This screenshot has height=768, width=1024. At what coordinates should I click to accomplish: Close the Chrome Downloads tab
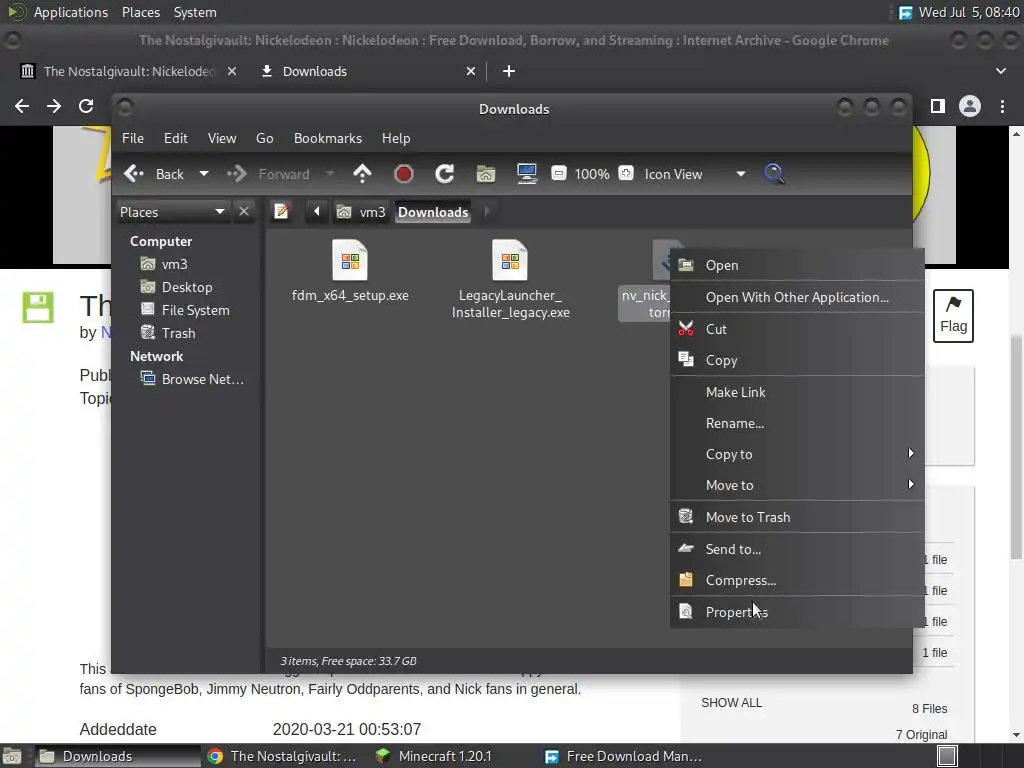pos(471,71)
